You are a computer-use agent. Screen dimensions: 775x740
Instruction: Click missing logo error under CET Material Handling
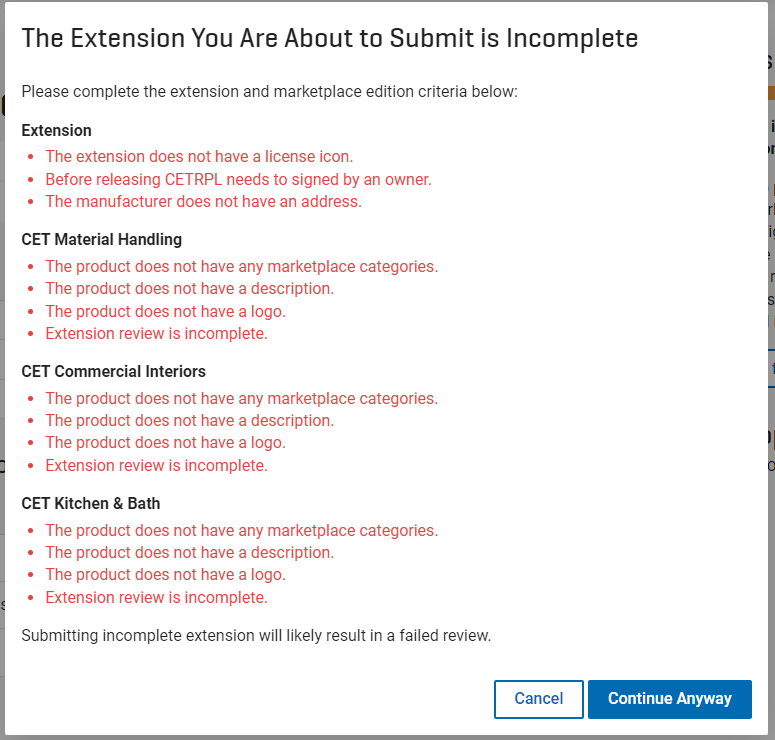click(166, 312)
